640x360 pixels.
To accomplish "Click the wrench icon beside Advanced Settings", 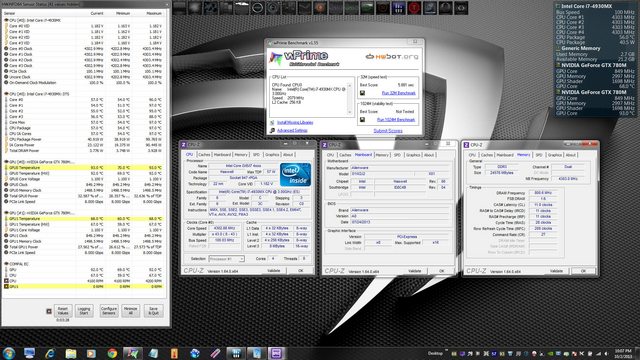I will tap(272, 130).
